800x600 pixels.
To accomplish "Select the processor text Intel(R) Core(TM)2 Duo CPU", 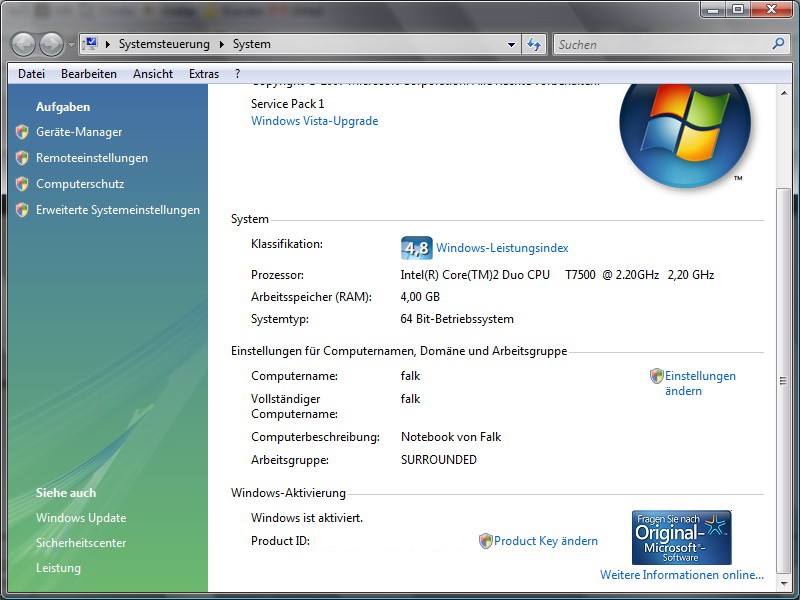I will [475, 275].
